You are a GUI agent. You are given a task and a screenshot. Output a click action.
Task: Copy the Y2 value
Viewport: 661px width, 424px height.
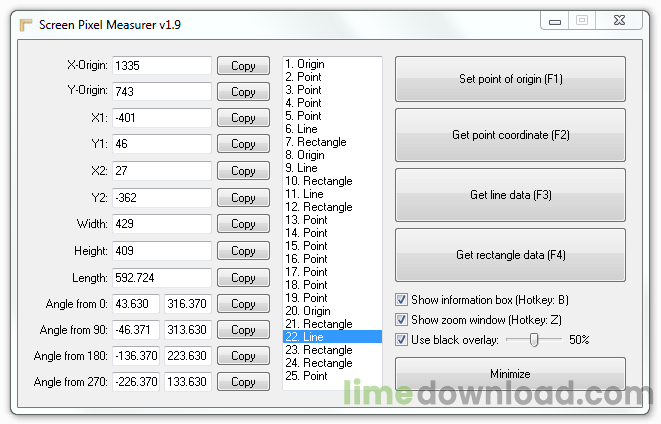tap(243, 198)
